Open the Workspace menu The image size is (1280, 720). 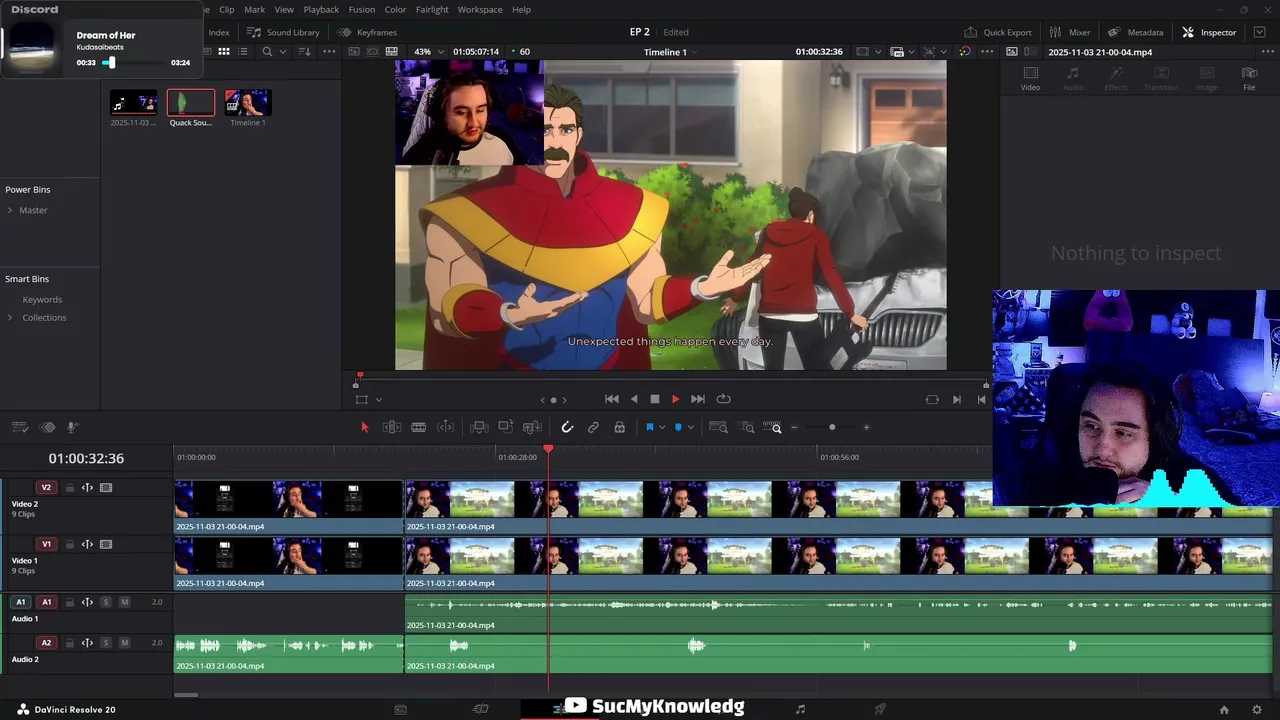pyautogui.click(x=480, y=9)
